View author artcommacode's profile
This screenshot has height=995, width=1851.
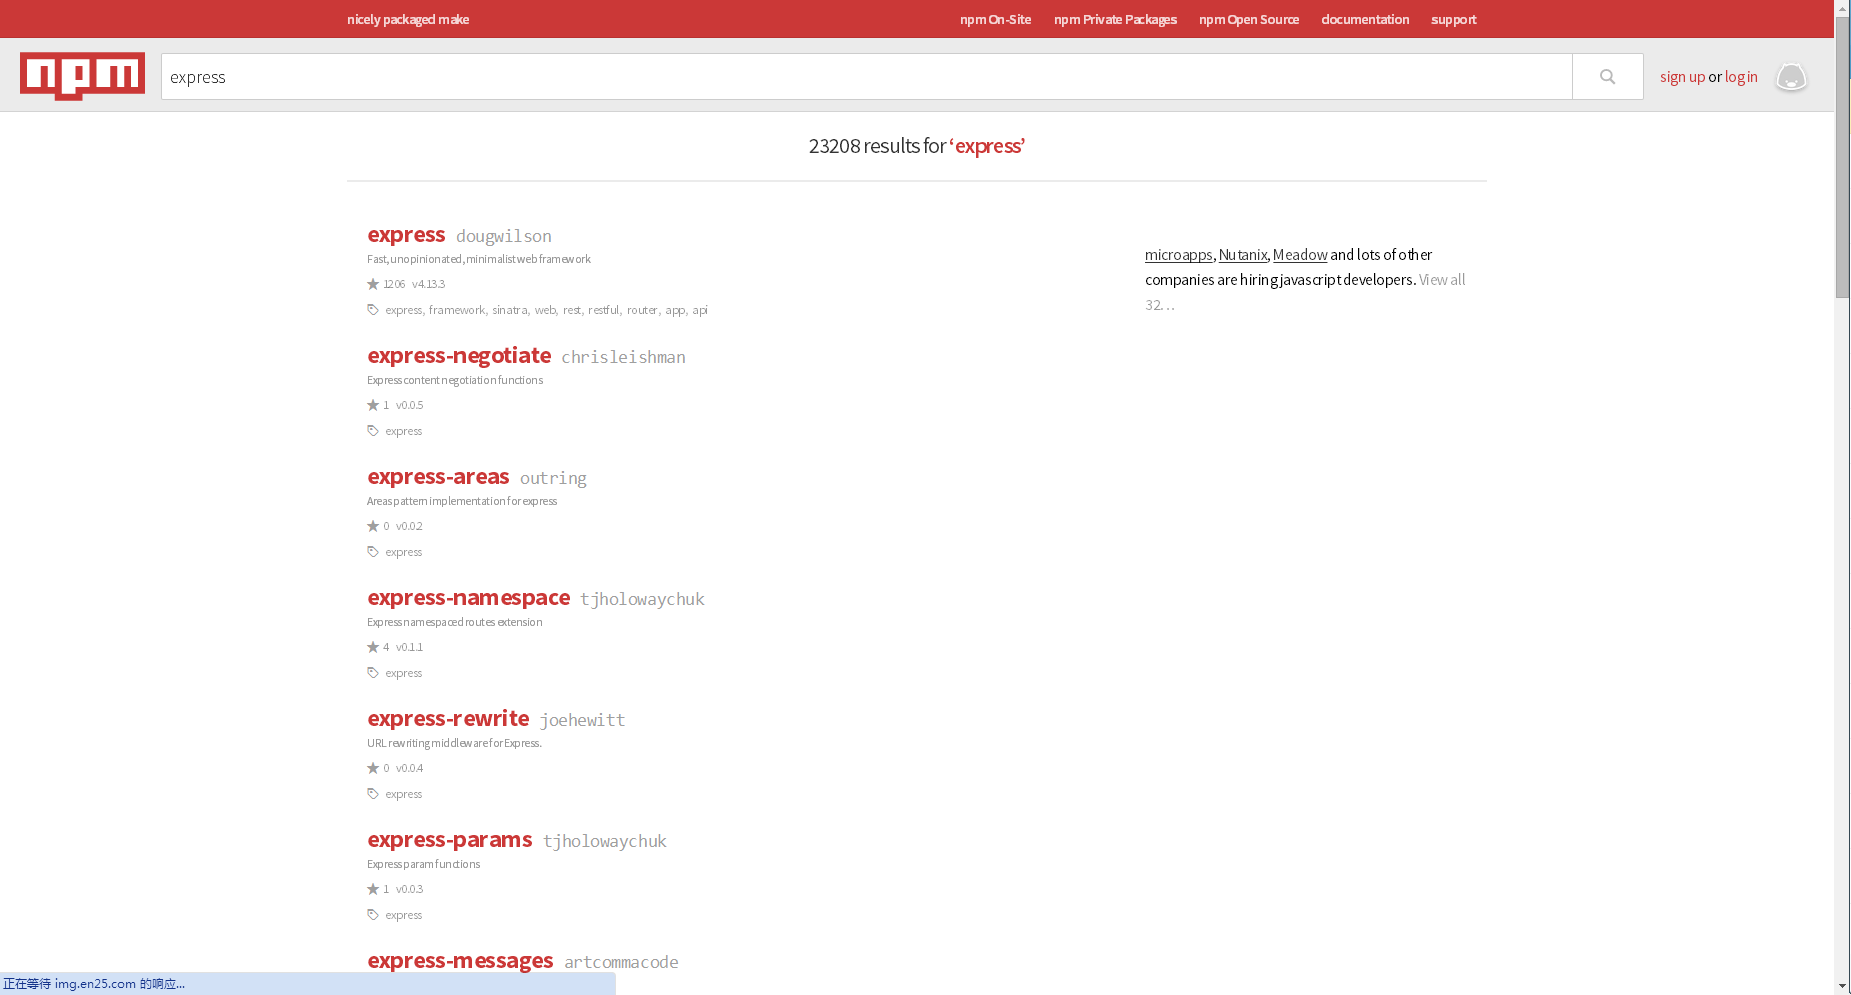621,962
